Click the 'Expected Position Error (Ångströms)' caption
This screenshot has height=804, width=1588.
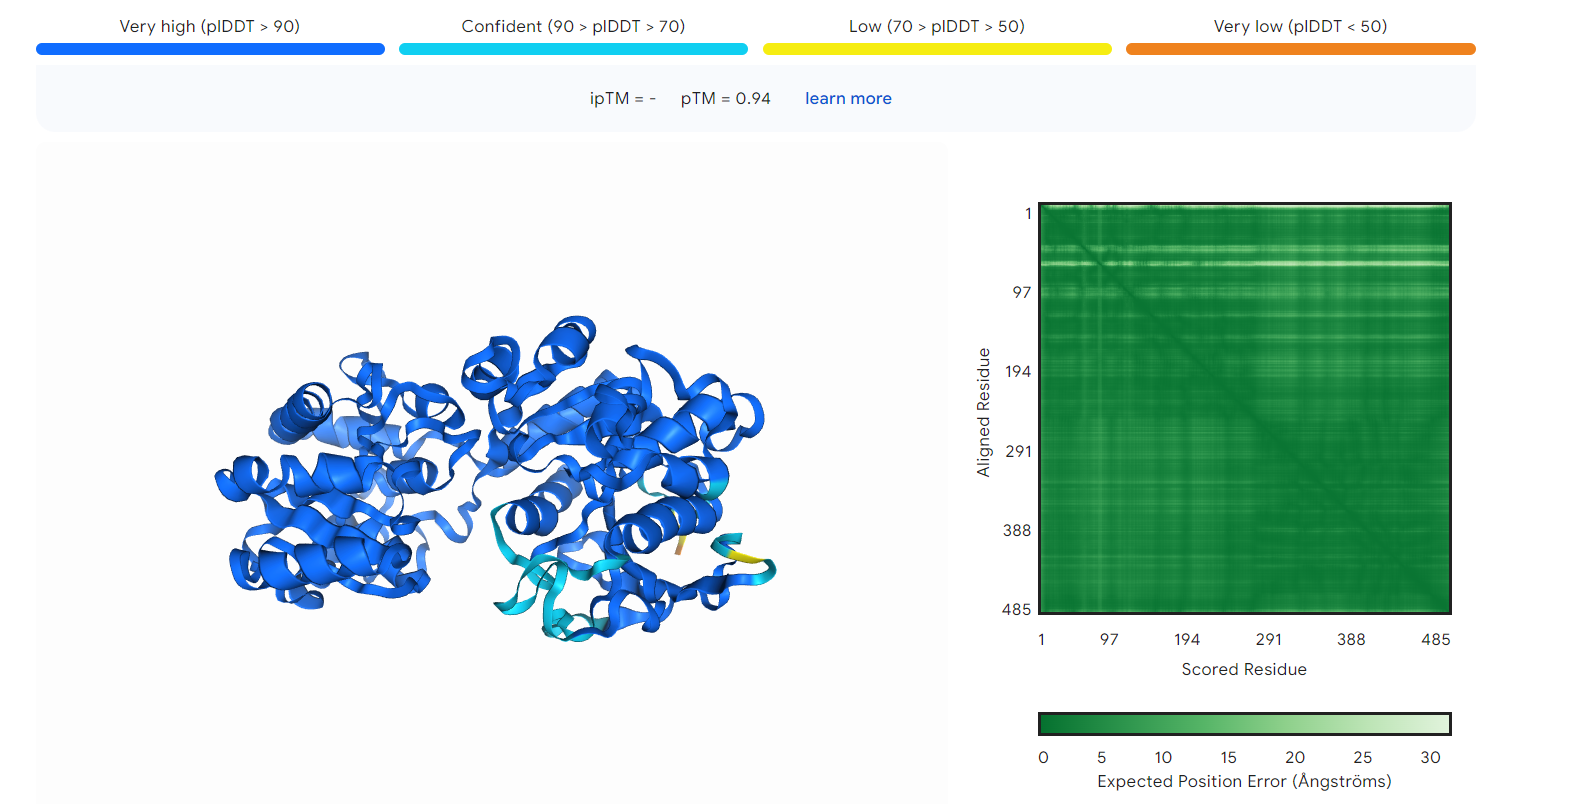1244,781
